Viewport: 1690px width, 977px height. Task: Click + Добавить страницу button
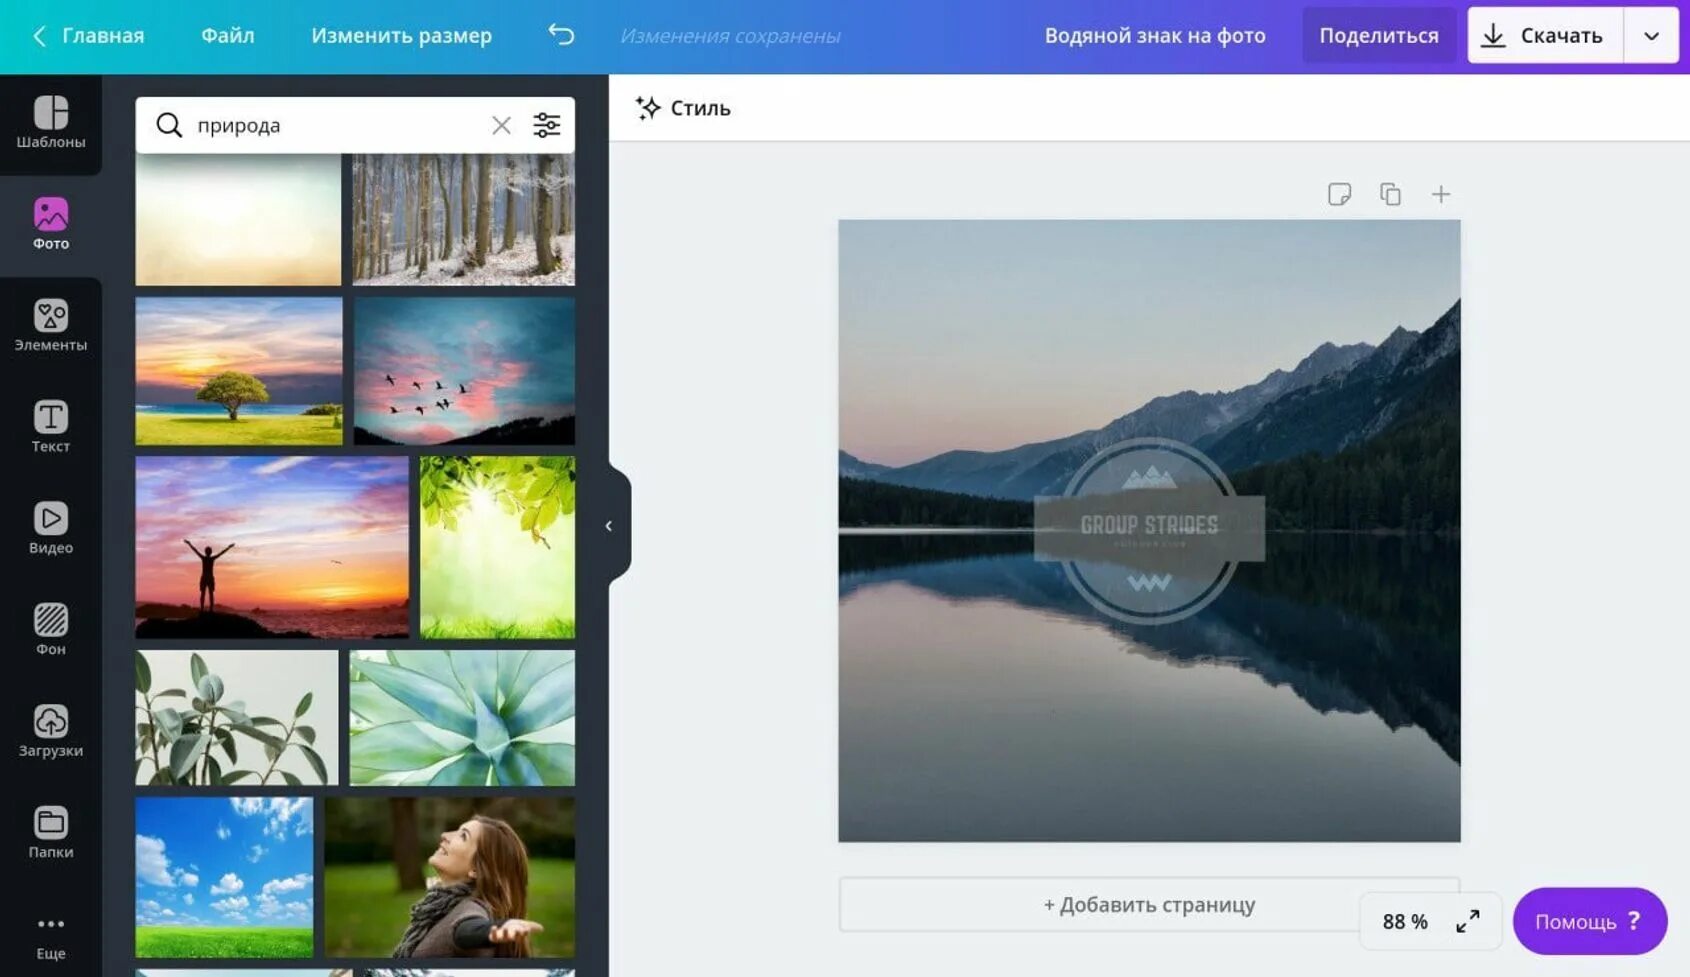(x=1149, y=904)
